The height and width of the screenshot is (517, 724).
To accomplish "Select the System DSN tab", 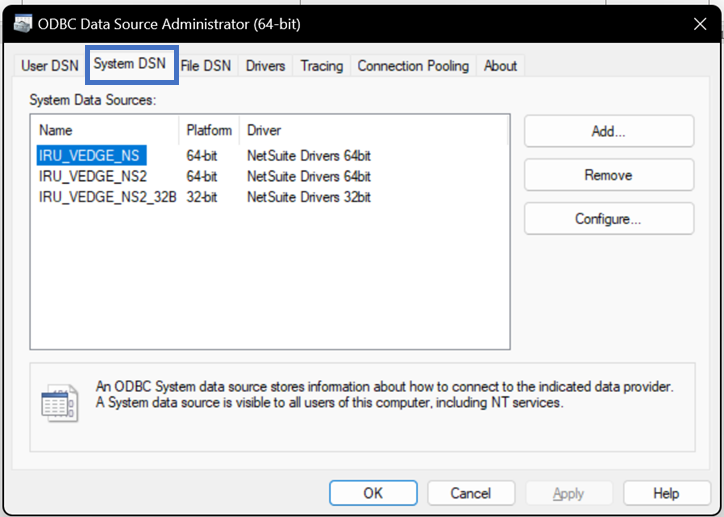I will click(130, 64).
